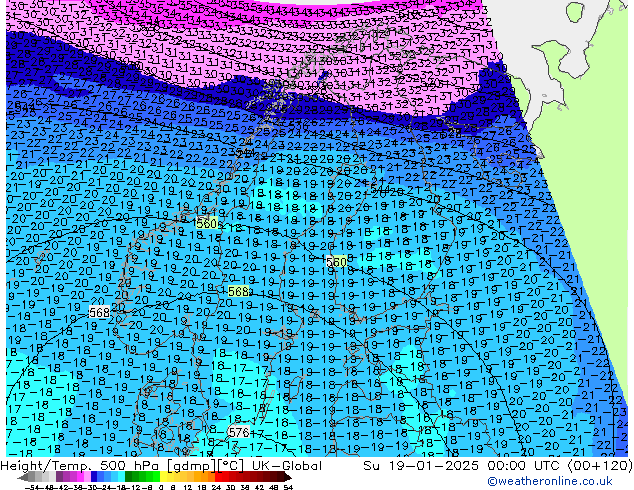Click the magenta -36 legend swatch

80,476
